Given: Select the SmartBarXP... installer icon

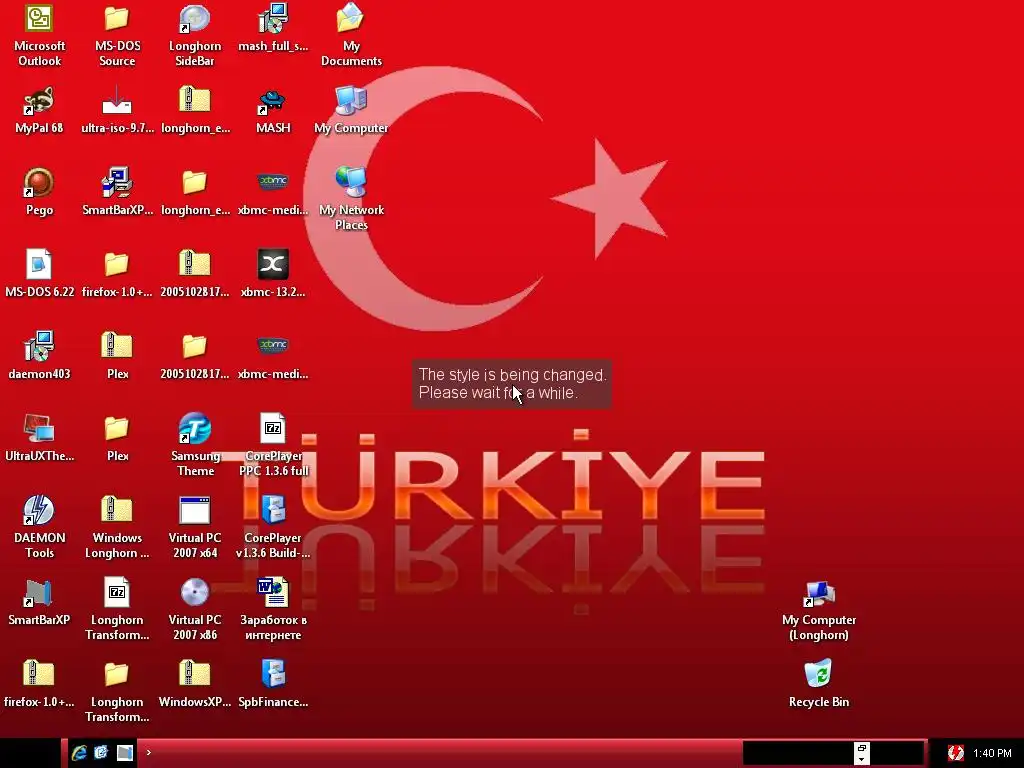Looking at the screenshot, I should 117,183.
